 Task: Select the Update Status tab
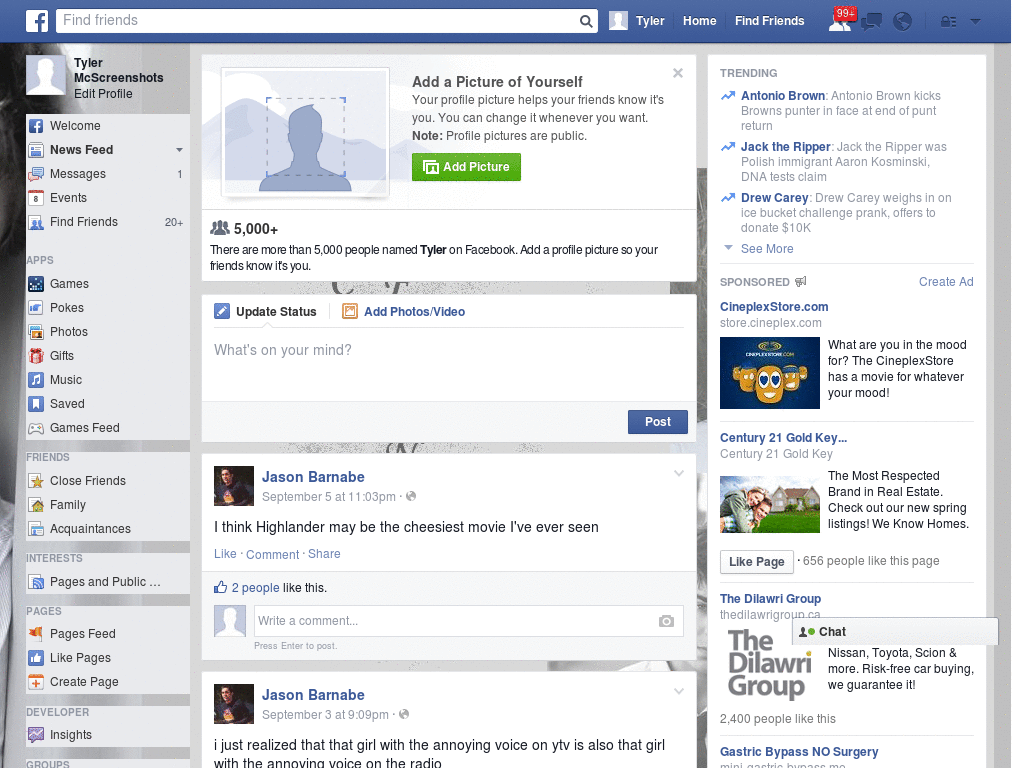tap(265, 312)
